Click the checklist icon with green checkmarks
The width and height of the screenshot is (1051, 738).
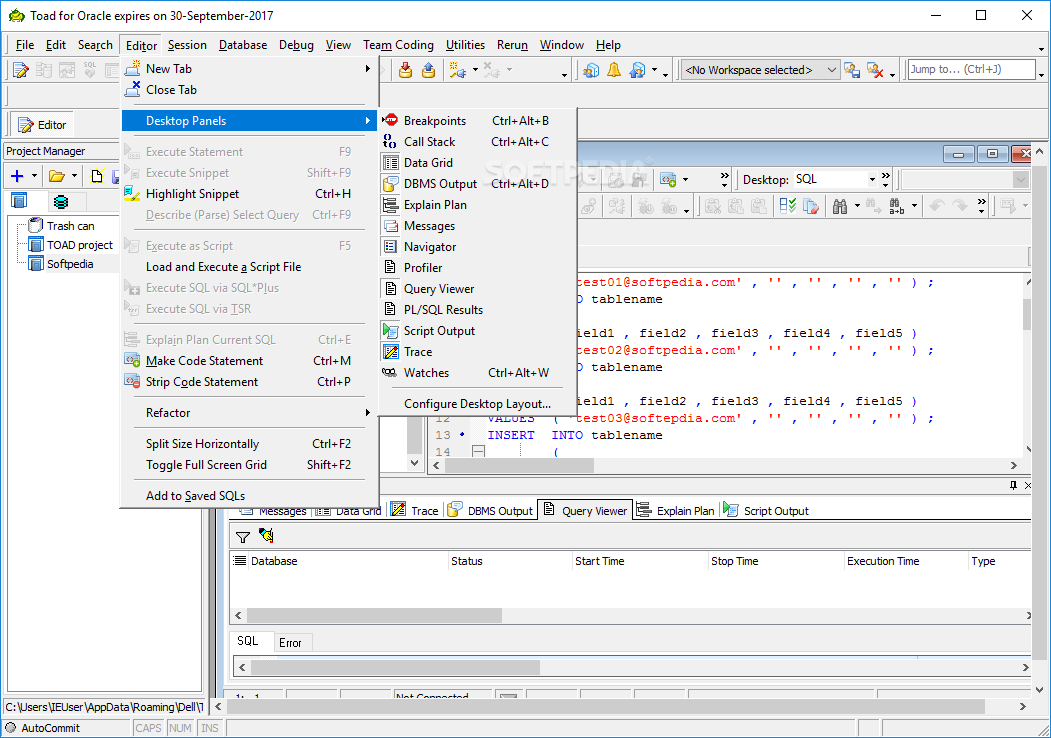[788, 206]
